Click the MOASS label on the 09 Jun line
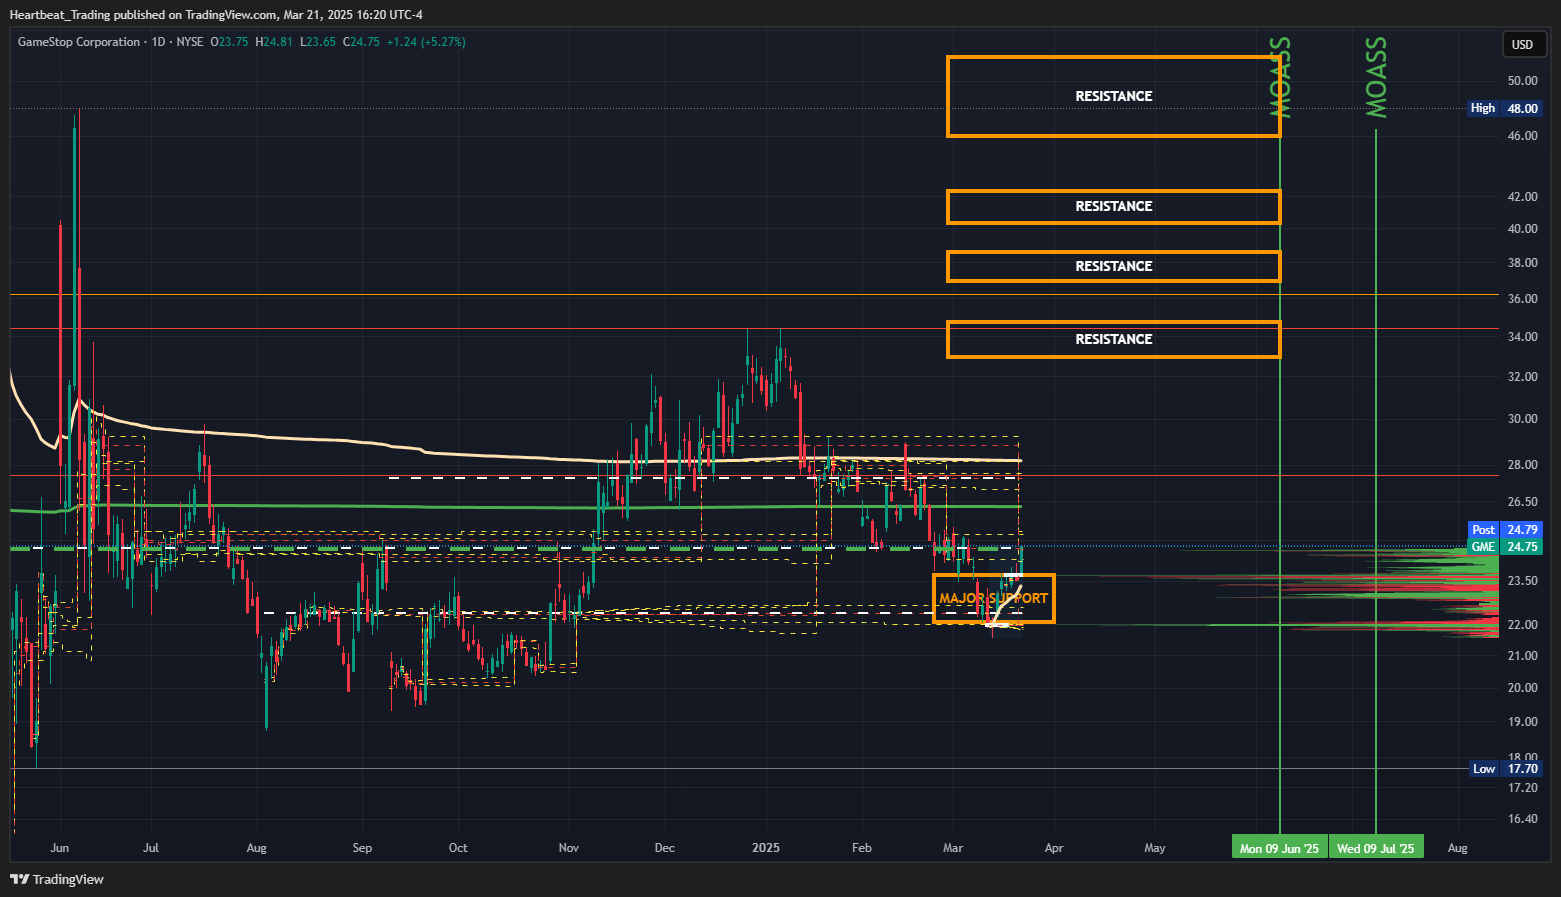The image size is (1561, 897). [1281, 77]
